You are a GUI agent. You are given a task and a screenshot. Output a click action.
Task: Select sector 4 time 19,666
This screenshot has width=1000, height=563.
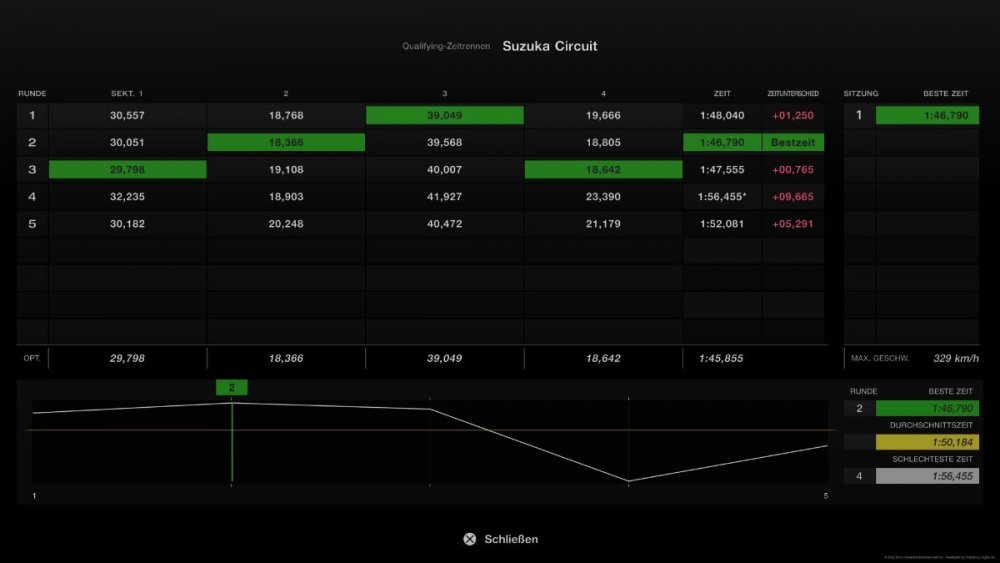coord(603,115)
